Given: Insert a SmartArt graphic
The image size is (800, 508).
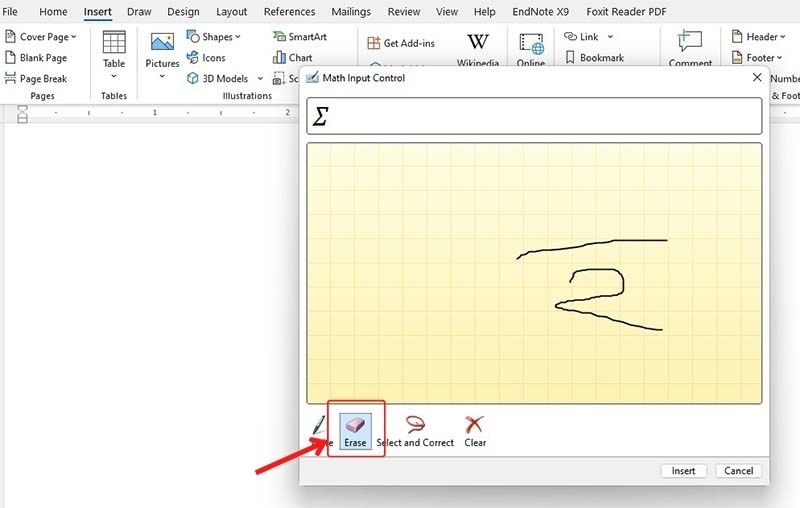Looking at the screenshot, I should click(300, 37).
